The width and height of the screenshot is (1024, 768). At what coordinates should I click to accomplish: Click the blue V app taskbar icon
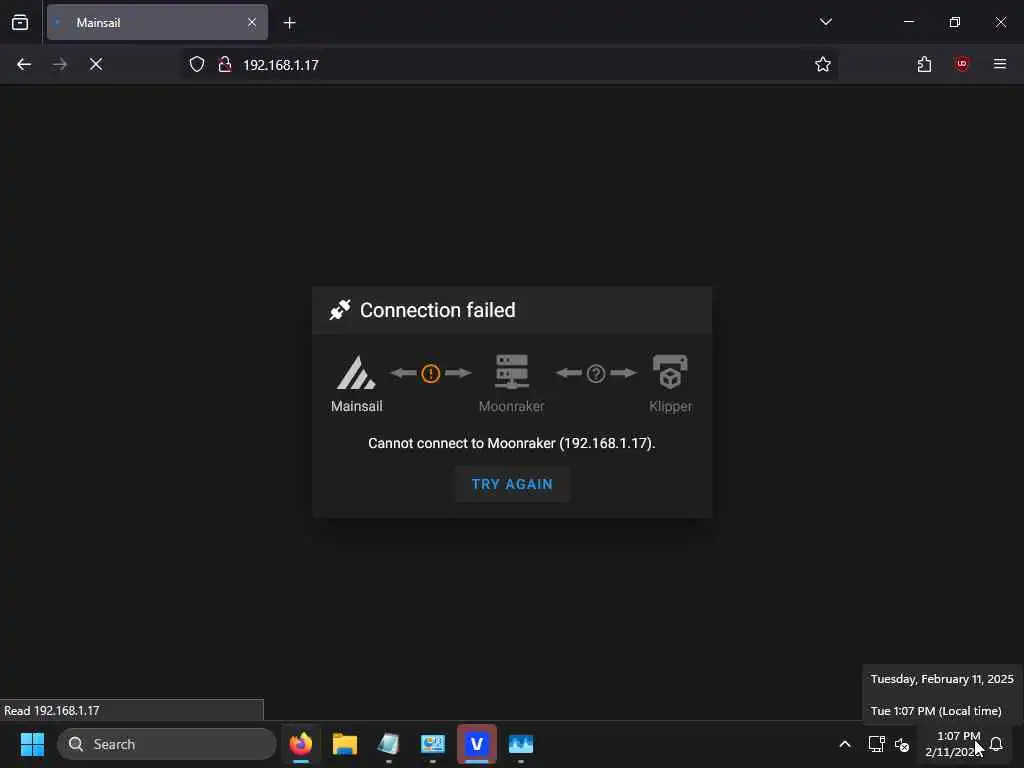(x=477, y=744)
